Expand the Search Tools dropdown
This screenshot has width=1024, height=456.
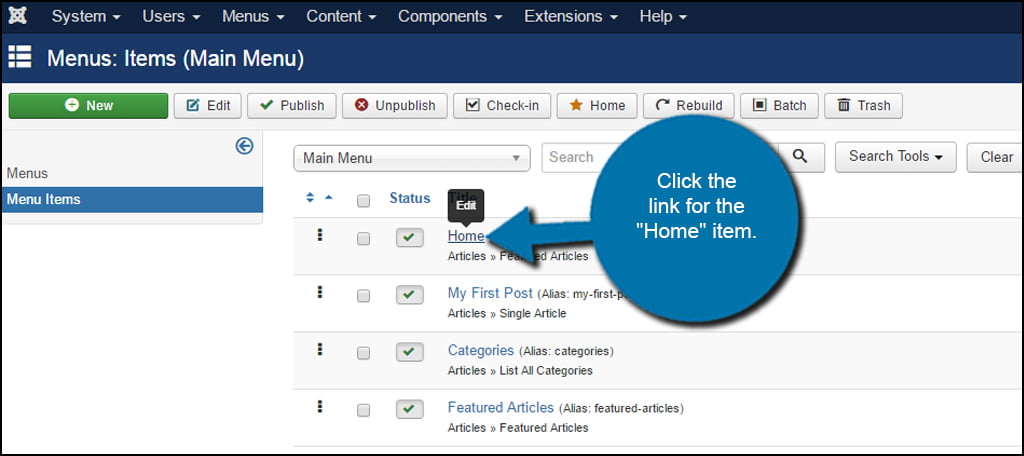coord(895,157)
